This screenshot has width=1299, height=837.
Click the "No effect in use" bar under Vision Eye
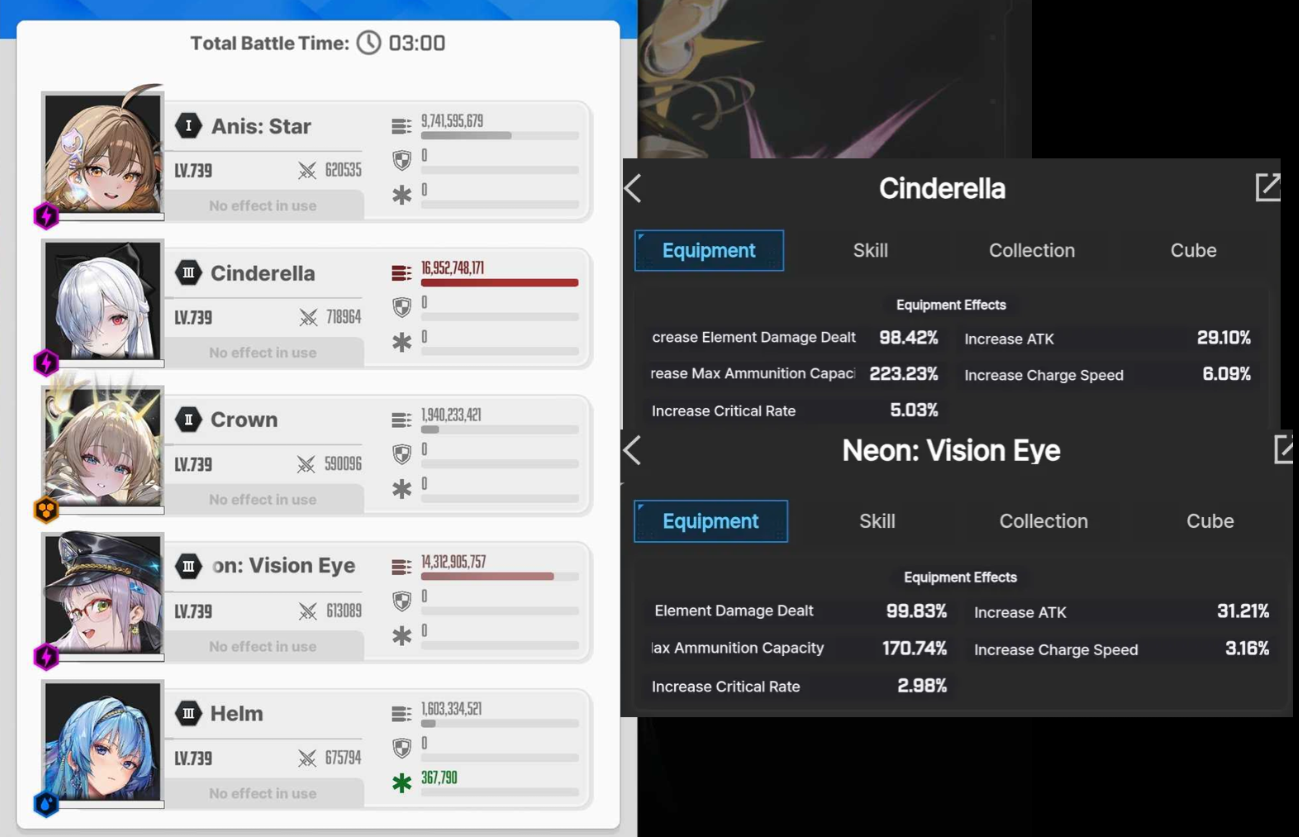click(263, 647)
